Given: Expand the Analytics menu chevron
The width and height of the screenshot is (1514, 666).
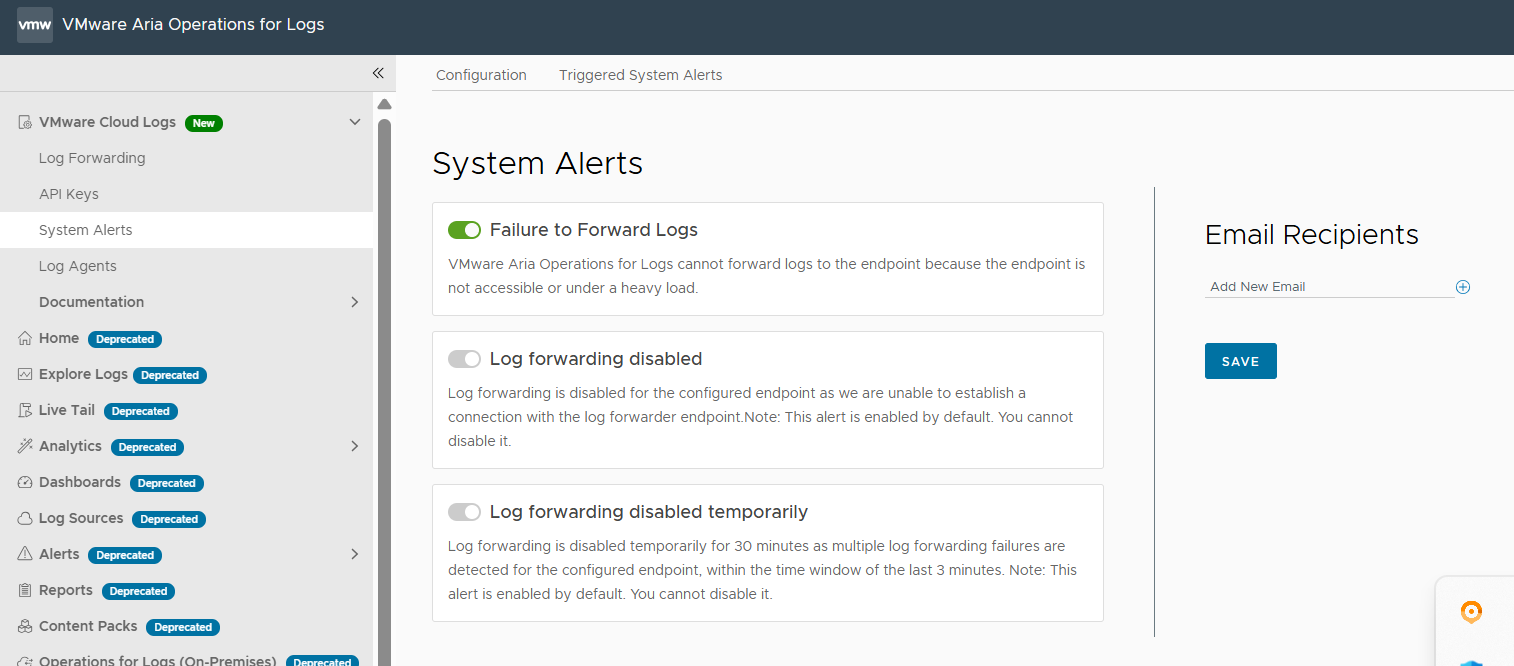Looking at the screenshot, I should tap(354, 446).
